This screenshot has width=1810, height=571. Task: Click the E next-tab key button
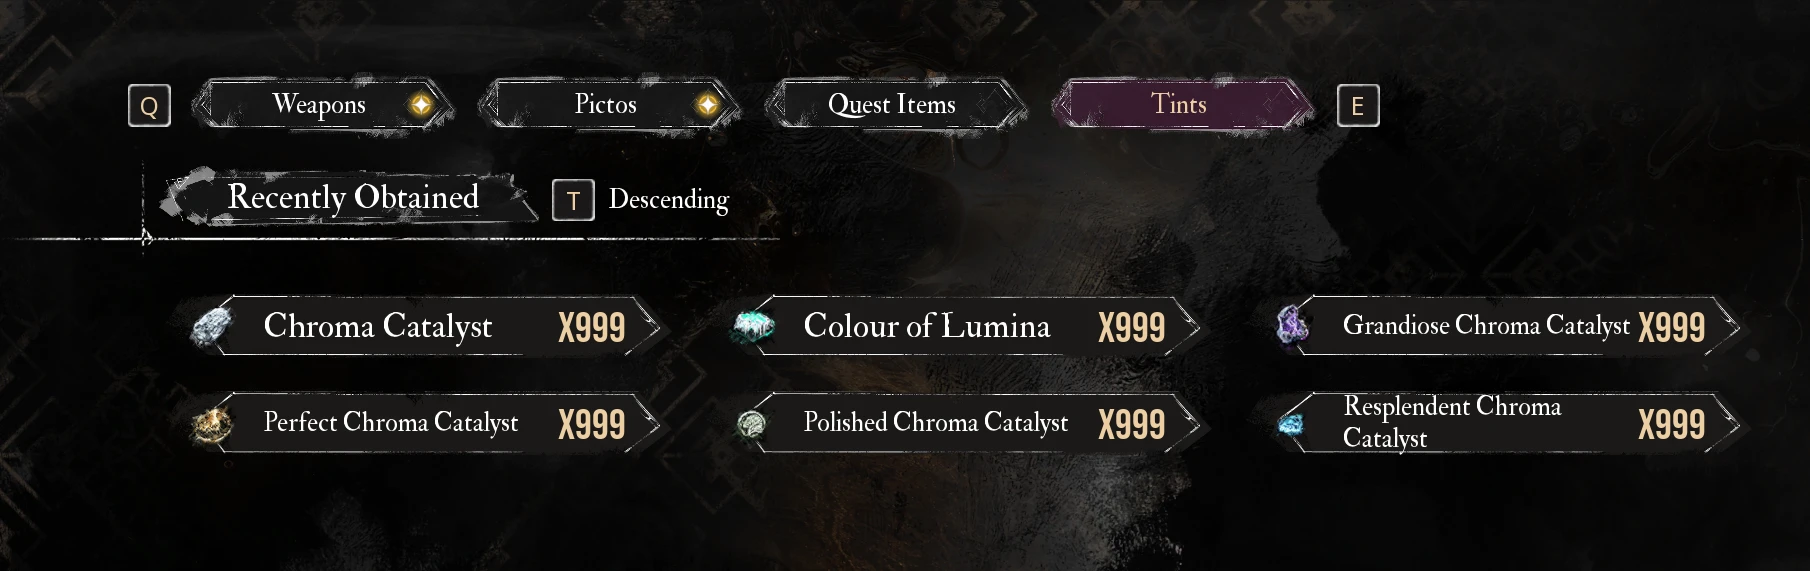tap(1358, 105)
